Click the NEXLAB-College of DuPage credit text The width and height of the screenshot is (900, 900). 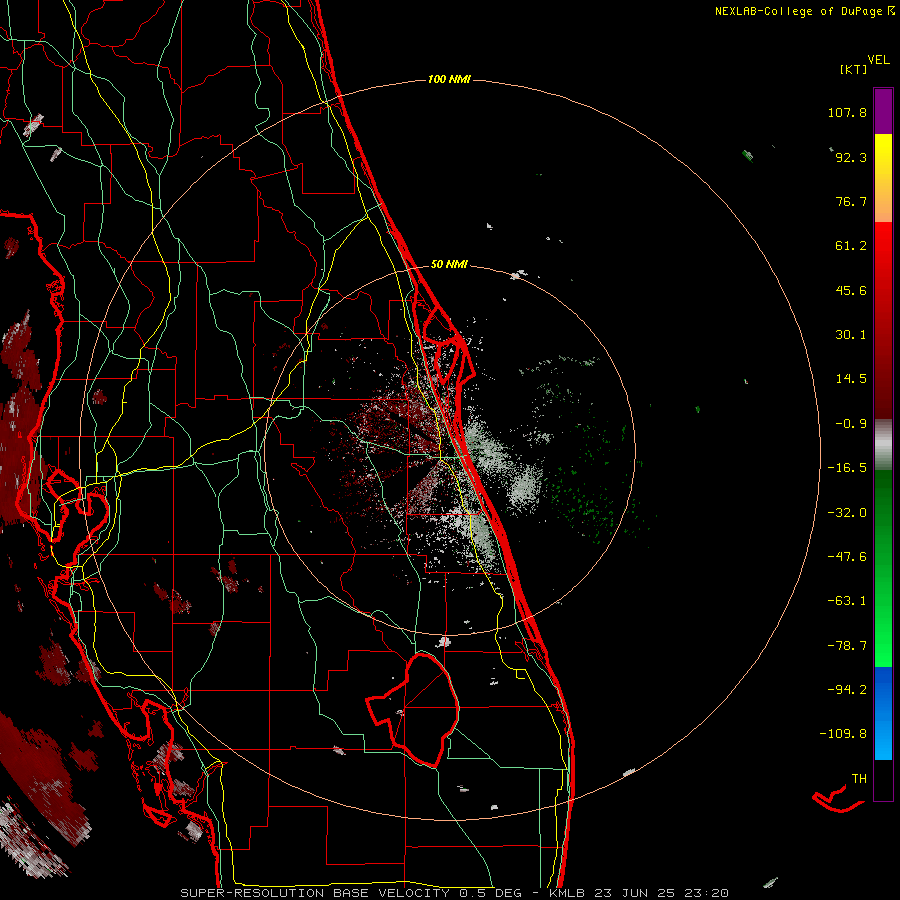click(x=804, y=11)
